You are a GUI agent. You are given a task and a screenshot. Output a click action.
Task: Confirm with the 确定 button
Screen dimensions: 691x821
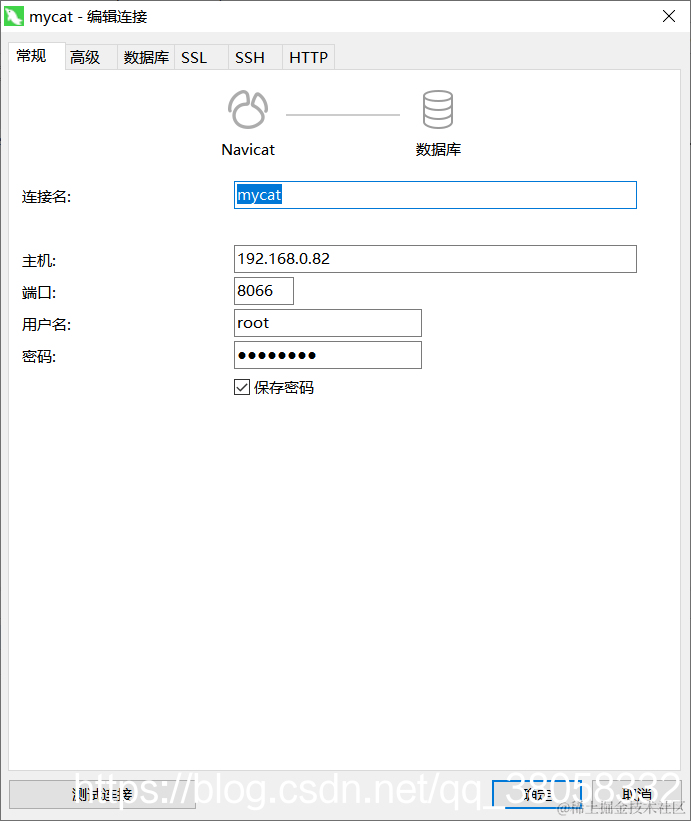(x=537, y=794)
